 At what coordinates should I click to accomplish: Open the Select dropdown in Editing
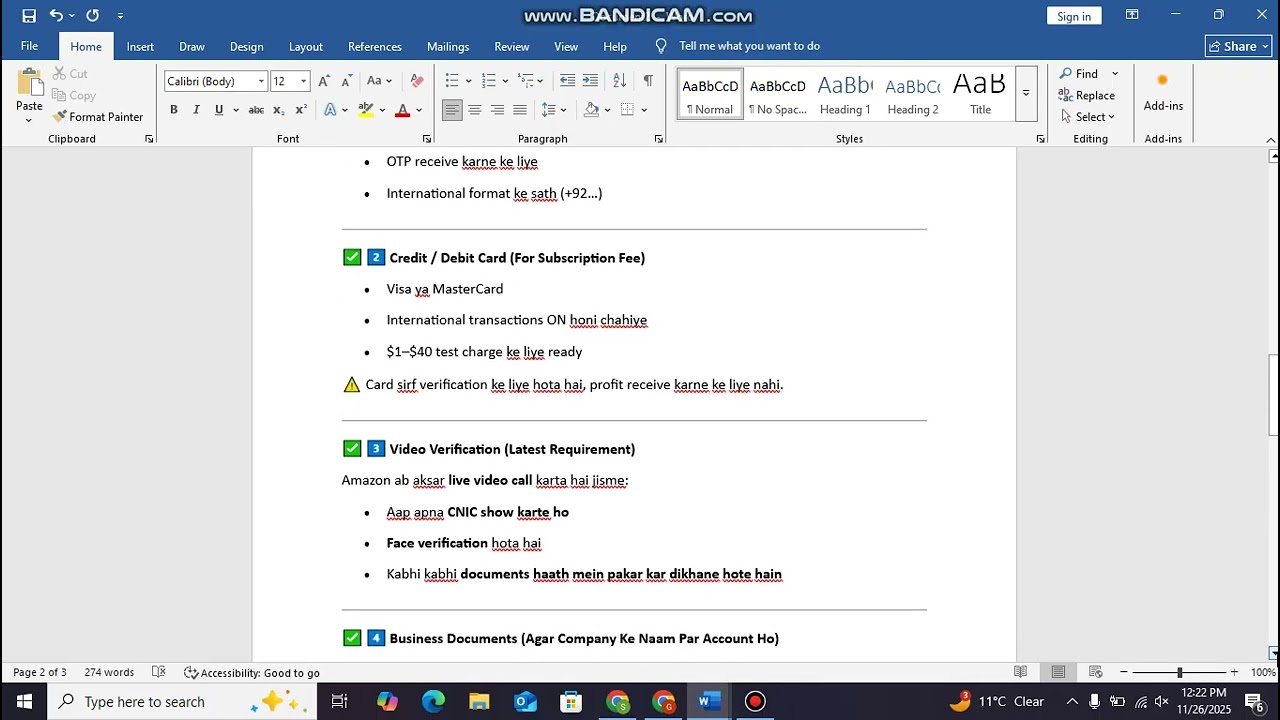pyautogui.click(x=1088, y=117)
